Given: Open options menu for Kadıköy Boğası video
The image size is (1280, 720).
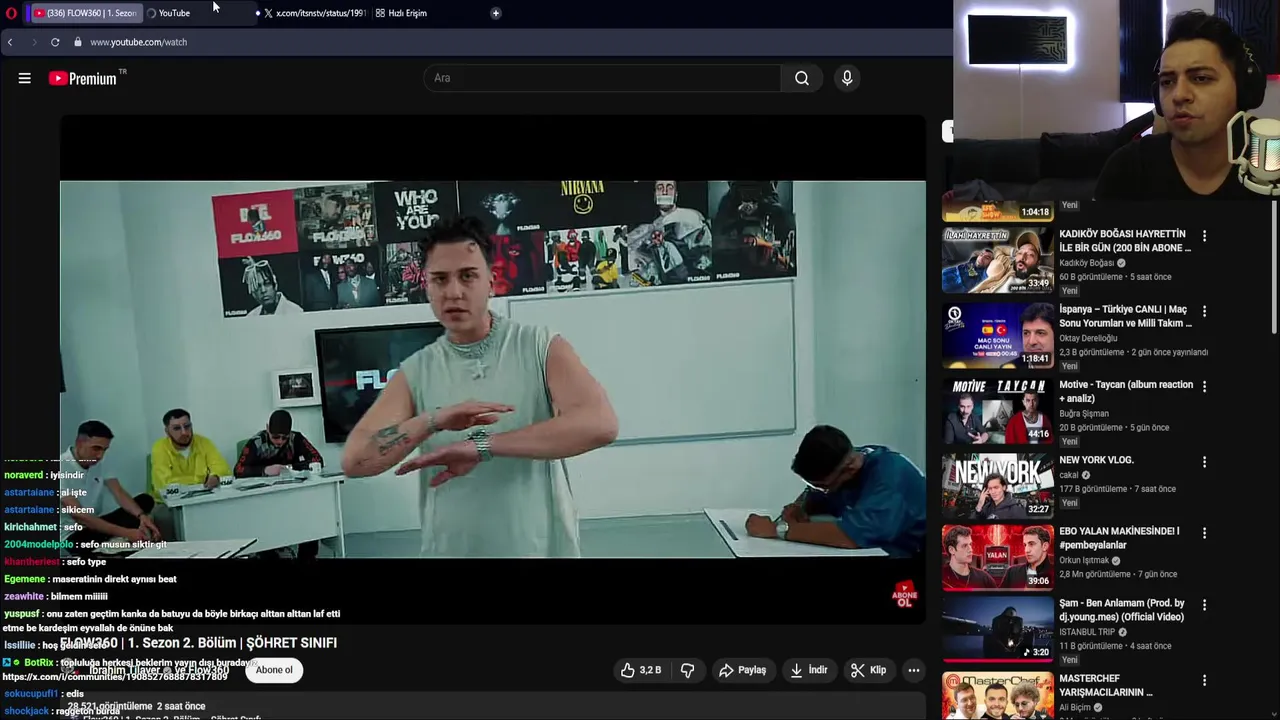Looking at the screenshot, I should pyautogui.click(x=1204, y=236).
